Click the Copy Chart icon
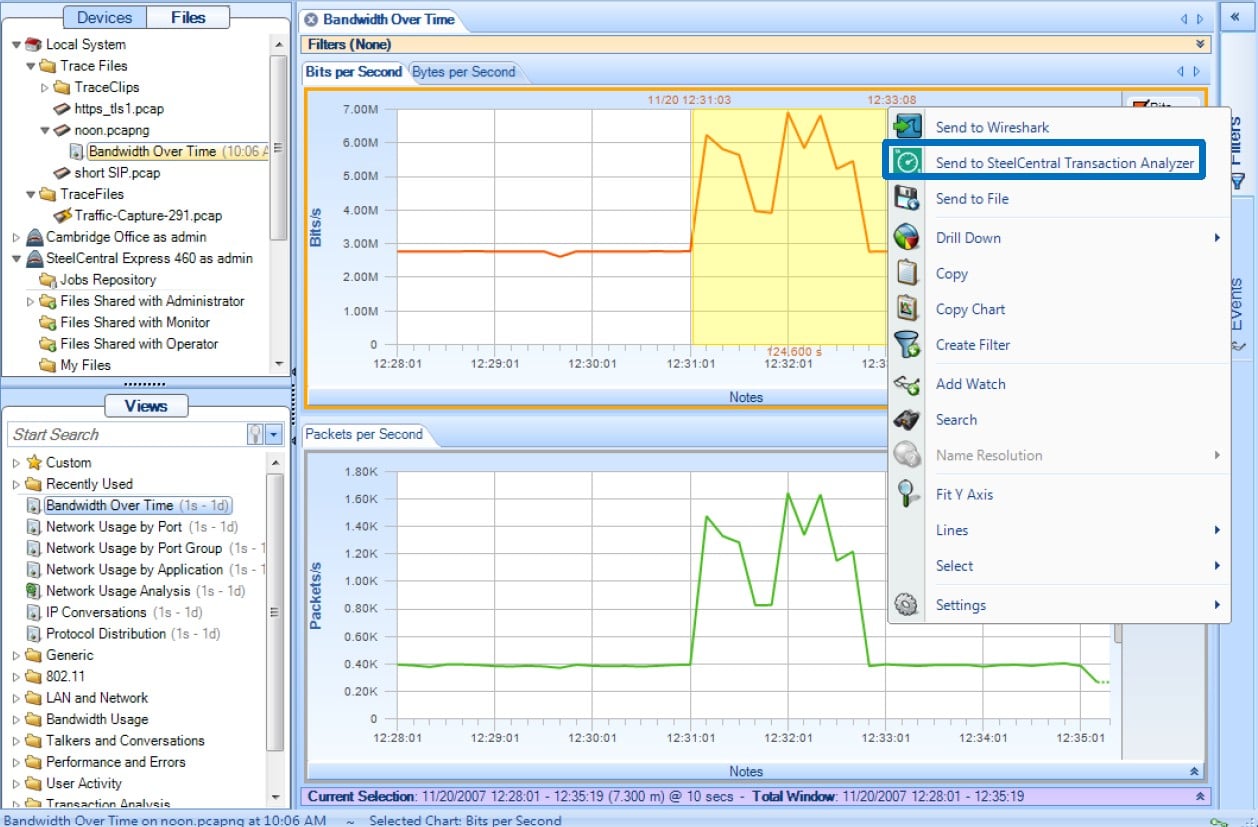This screenshot has width=1258, height=827. (907, 309)
